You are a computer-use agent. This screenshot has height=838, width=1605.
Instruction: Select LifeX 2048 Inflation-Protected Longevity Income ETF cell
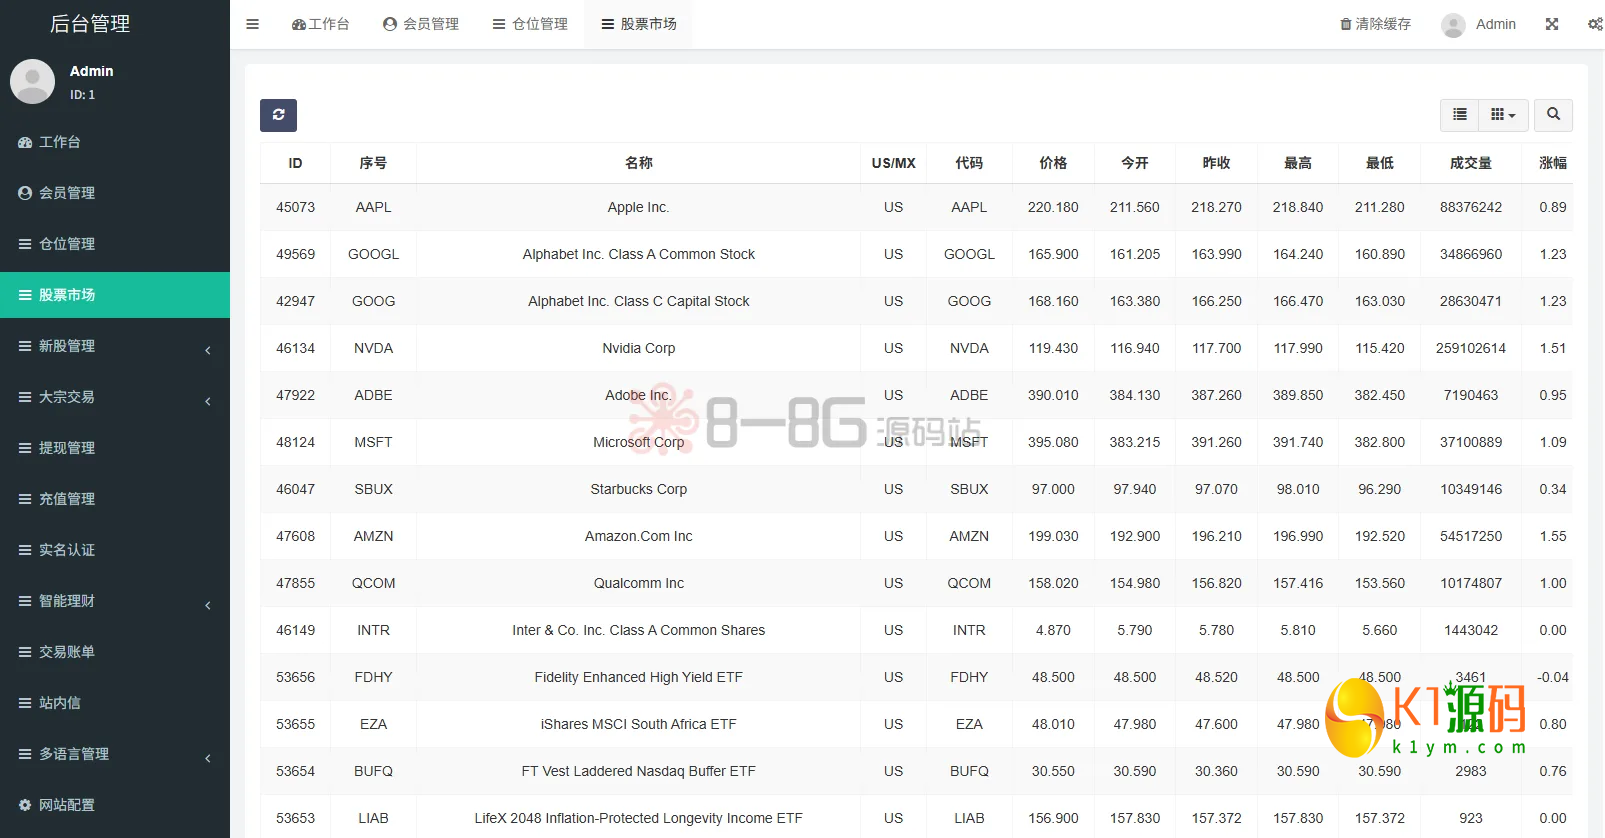[638, 818]
